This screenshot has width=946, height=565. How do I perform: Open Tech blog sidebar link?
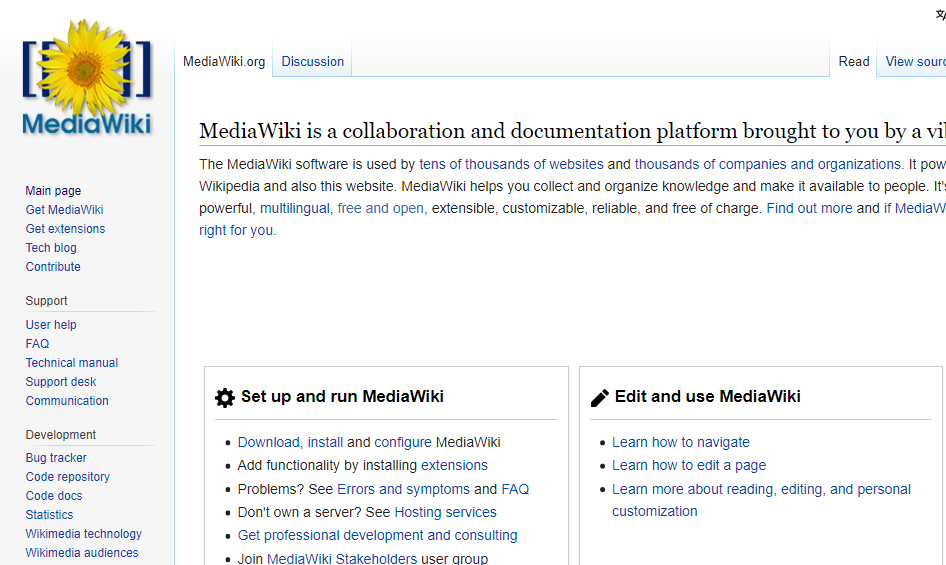[51, 247]
